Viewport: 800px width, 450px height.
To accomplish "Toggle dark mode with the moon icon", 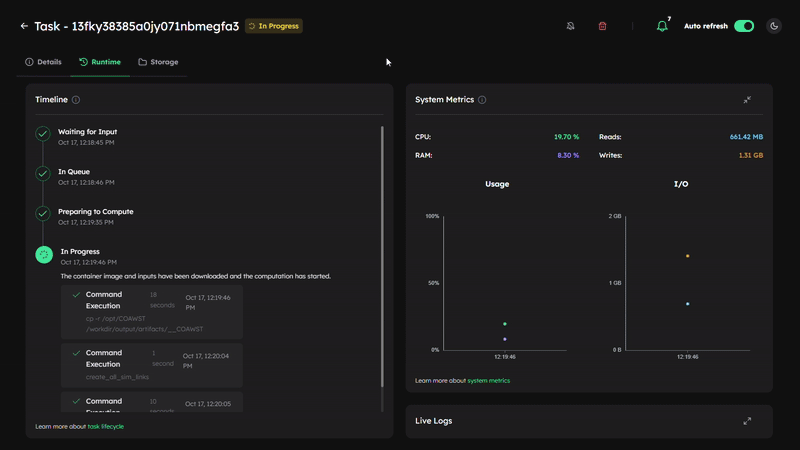I will pyautogui.click(x=774, y=26).
